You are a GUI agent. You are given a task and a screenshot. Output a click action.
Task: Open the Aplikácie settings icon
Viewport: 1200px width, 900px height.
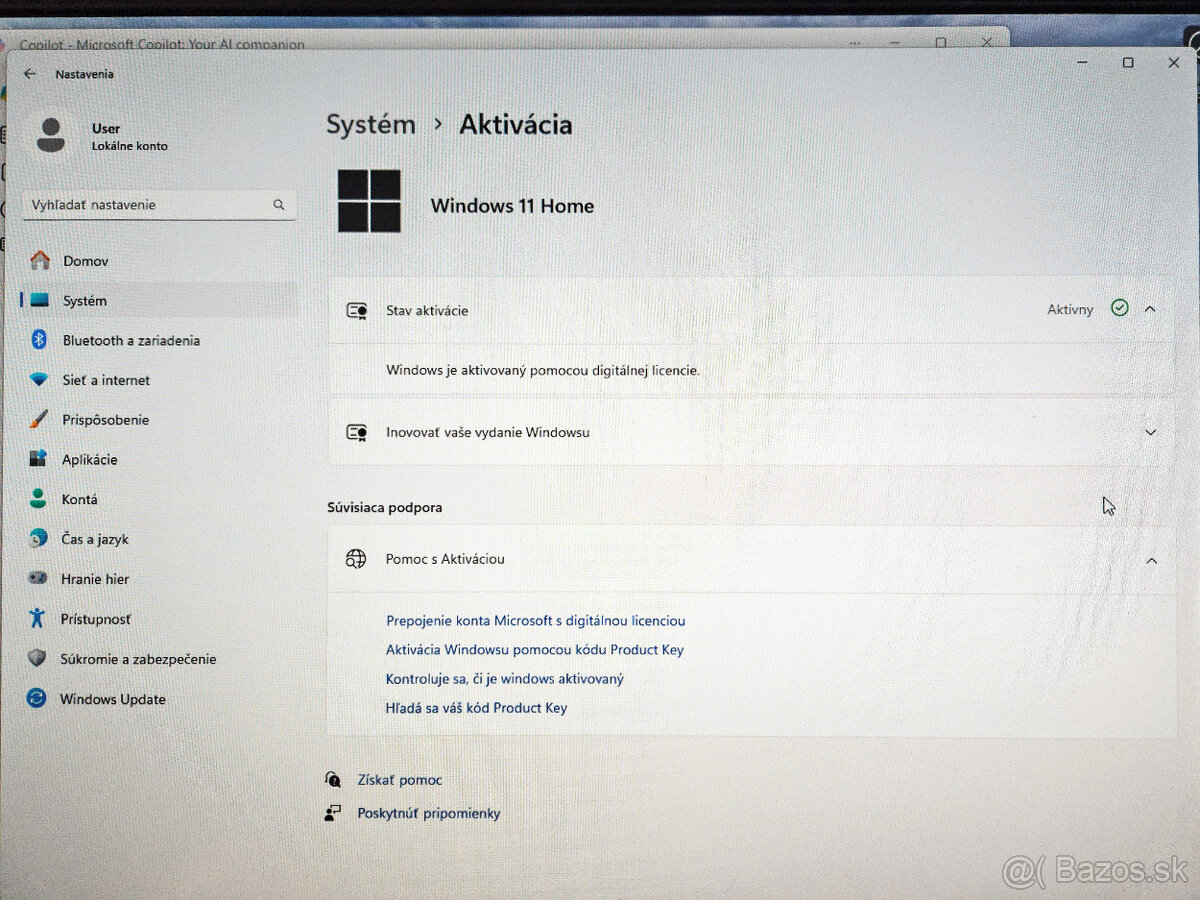(x=38, y=459)
